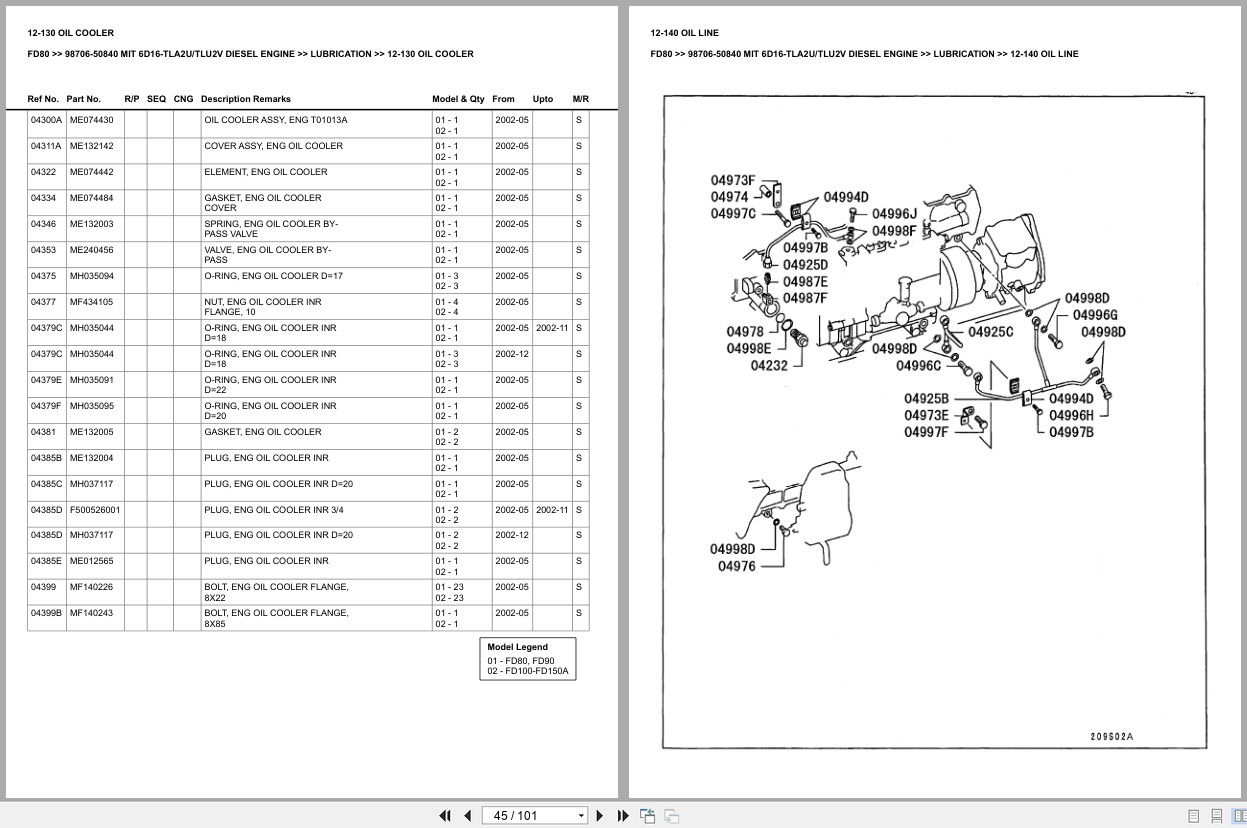Click BOLT, ENG OIL COOLER FLANGE, 8X22

click(276, 592)
